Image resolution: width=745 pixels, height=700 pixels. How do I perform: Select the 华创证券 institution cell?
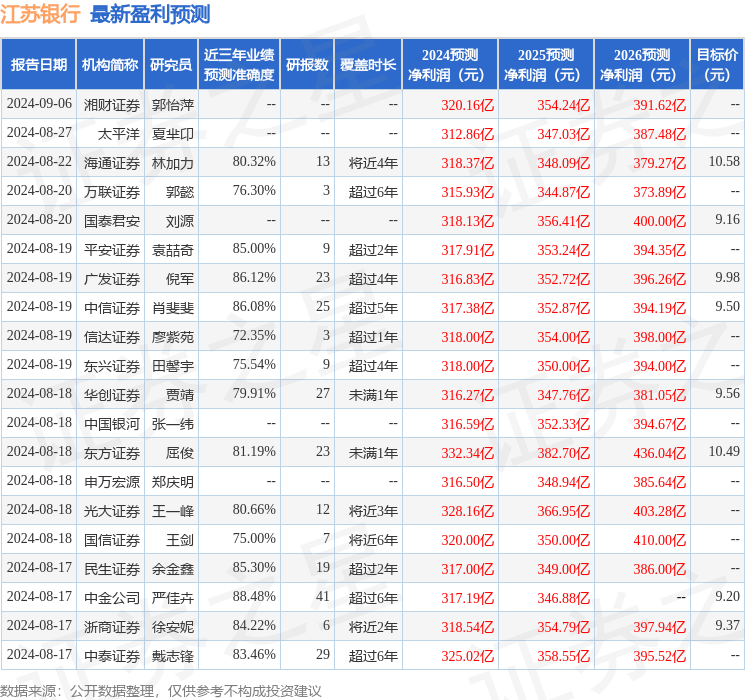112,395
